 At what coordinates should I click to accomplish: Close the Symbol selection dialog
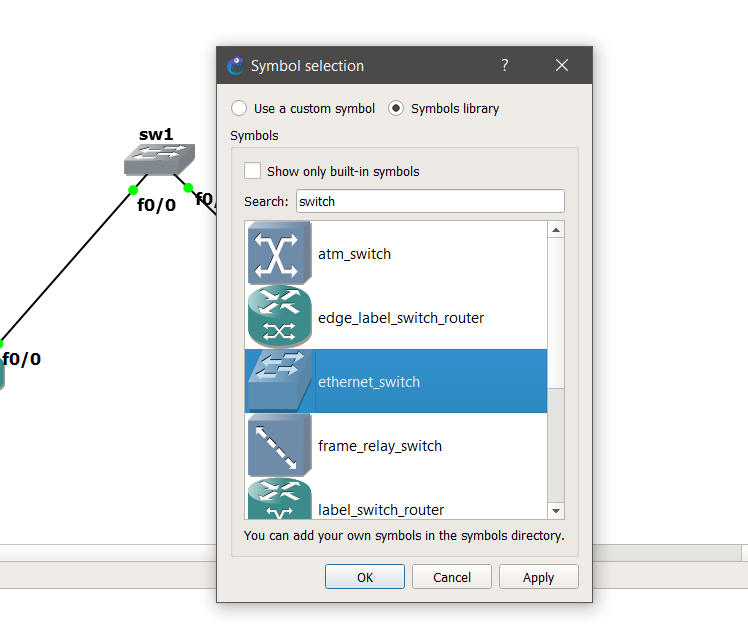point(562,65)
